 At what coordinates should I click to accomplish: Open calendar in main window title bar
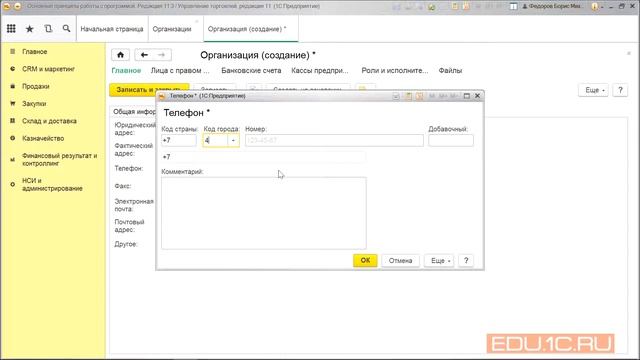tap(466, 6)
